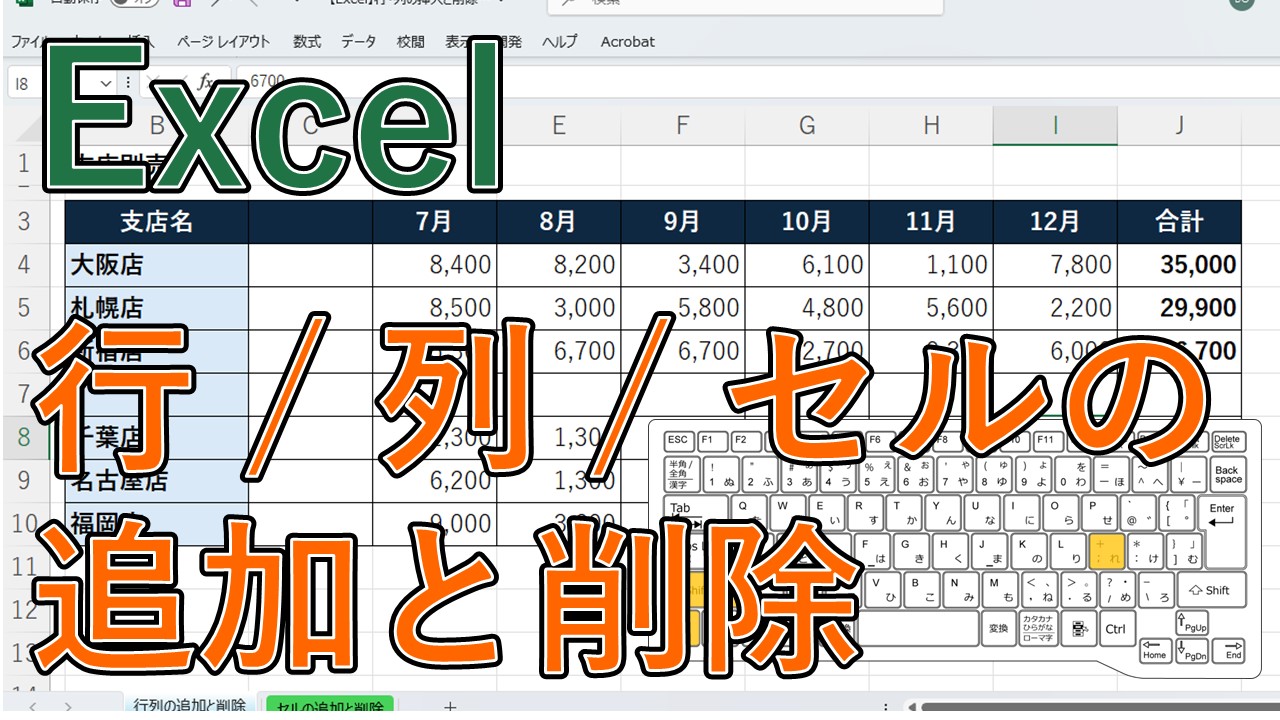Select the cell with 5,600
This screenshot has width=1280, height=720.
point(931,307)
